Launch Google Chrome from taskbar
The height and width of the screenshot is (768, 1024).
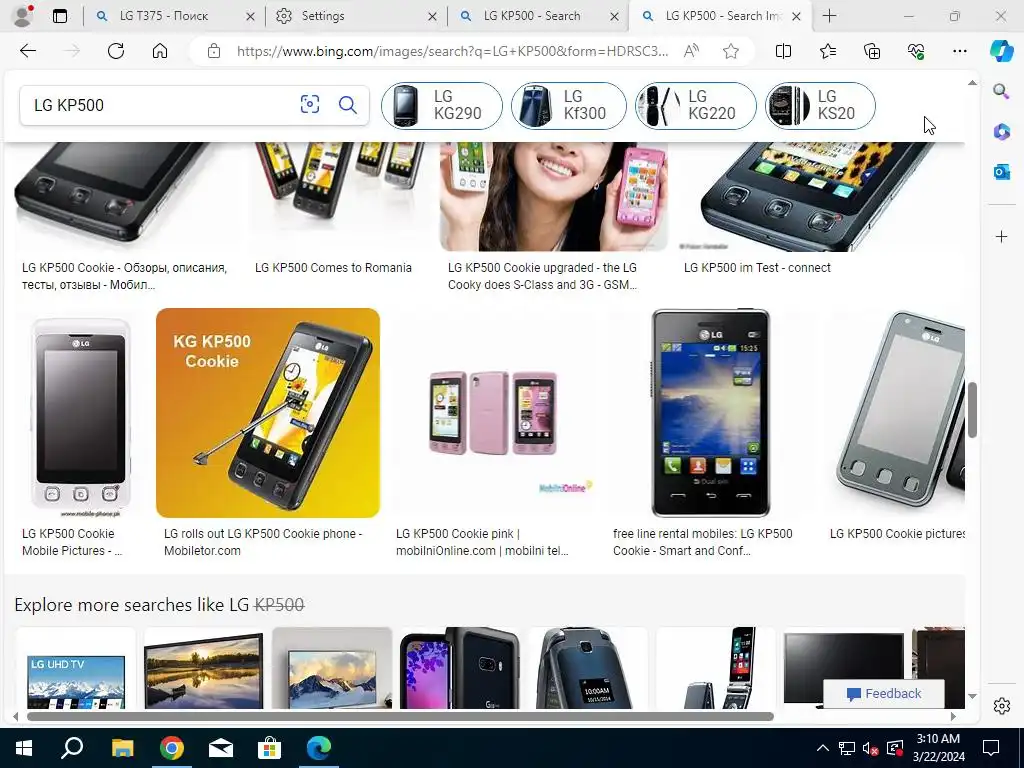tap(172, 748)
